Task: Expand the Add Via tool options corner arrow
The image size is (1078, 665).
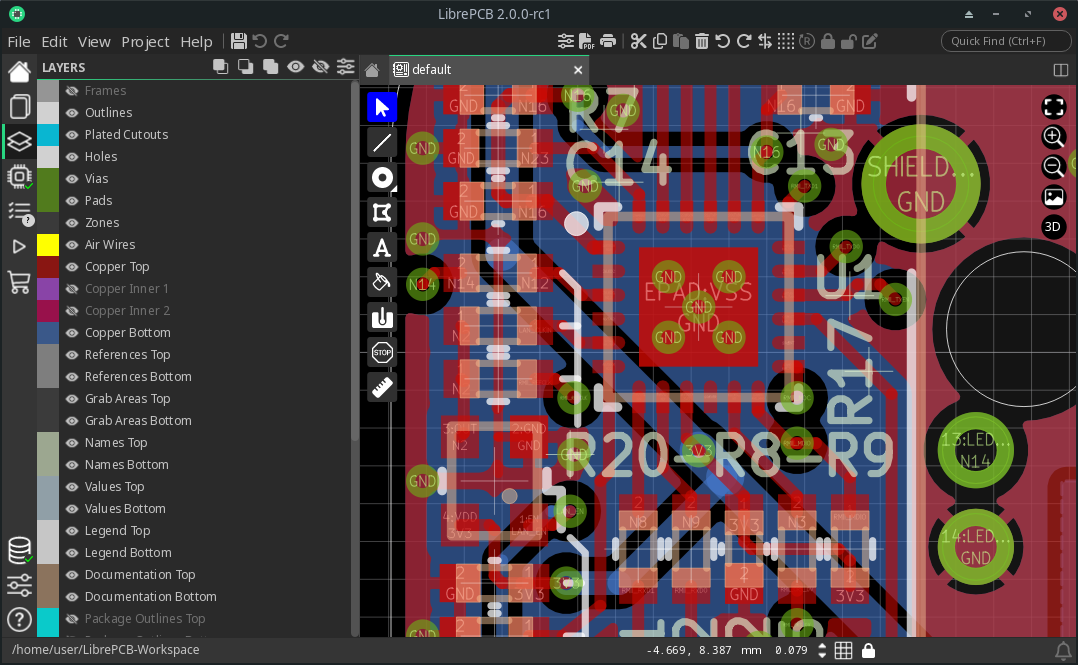Action: tap(394, 189)
